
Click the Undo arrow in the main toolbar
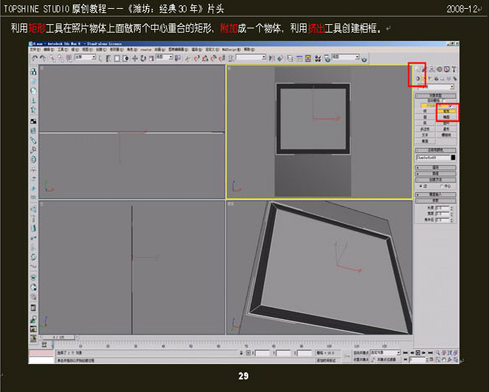(35, 58)
